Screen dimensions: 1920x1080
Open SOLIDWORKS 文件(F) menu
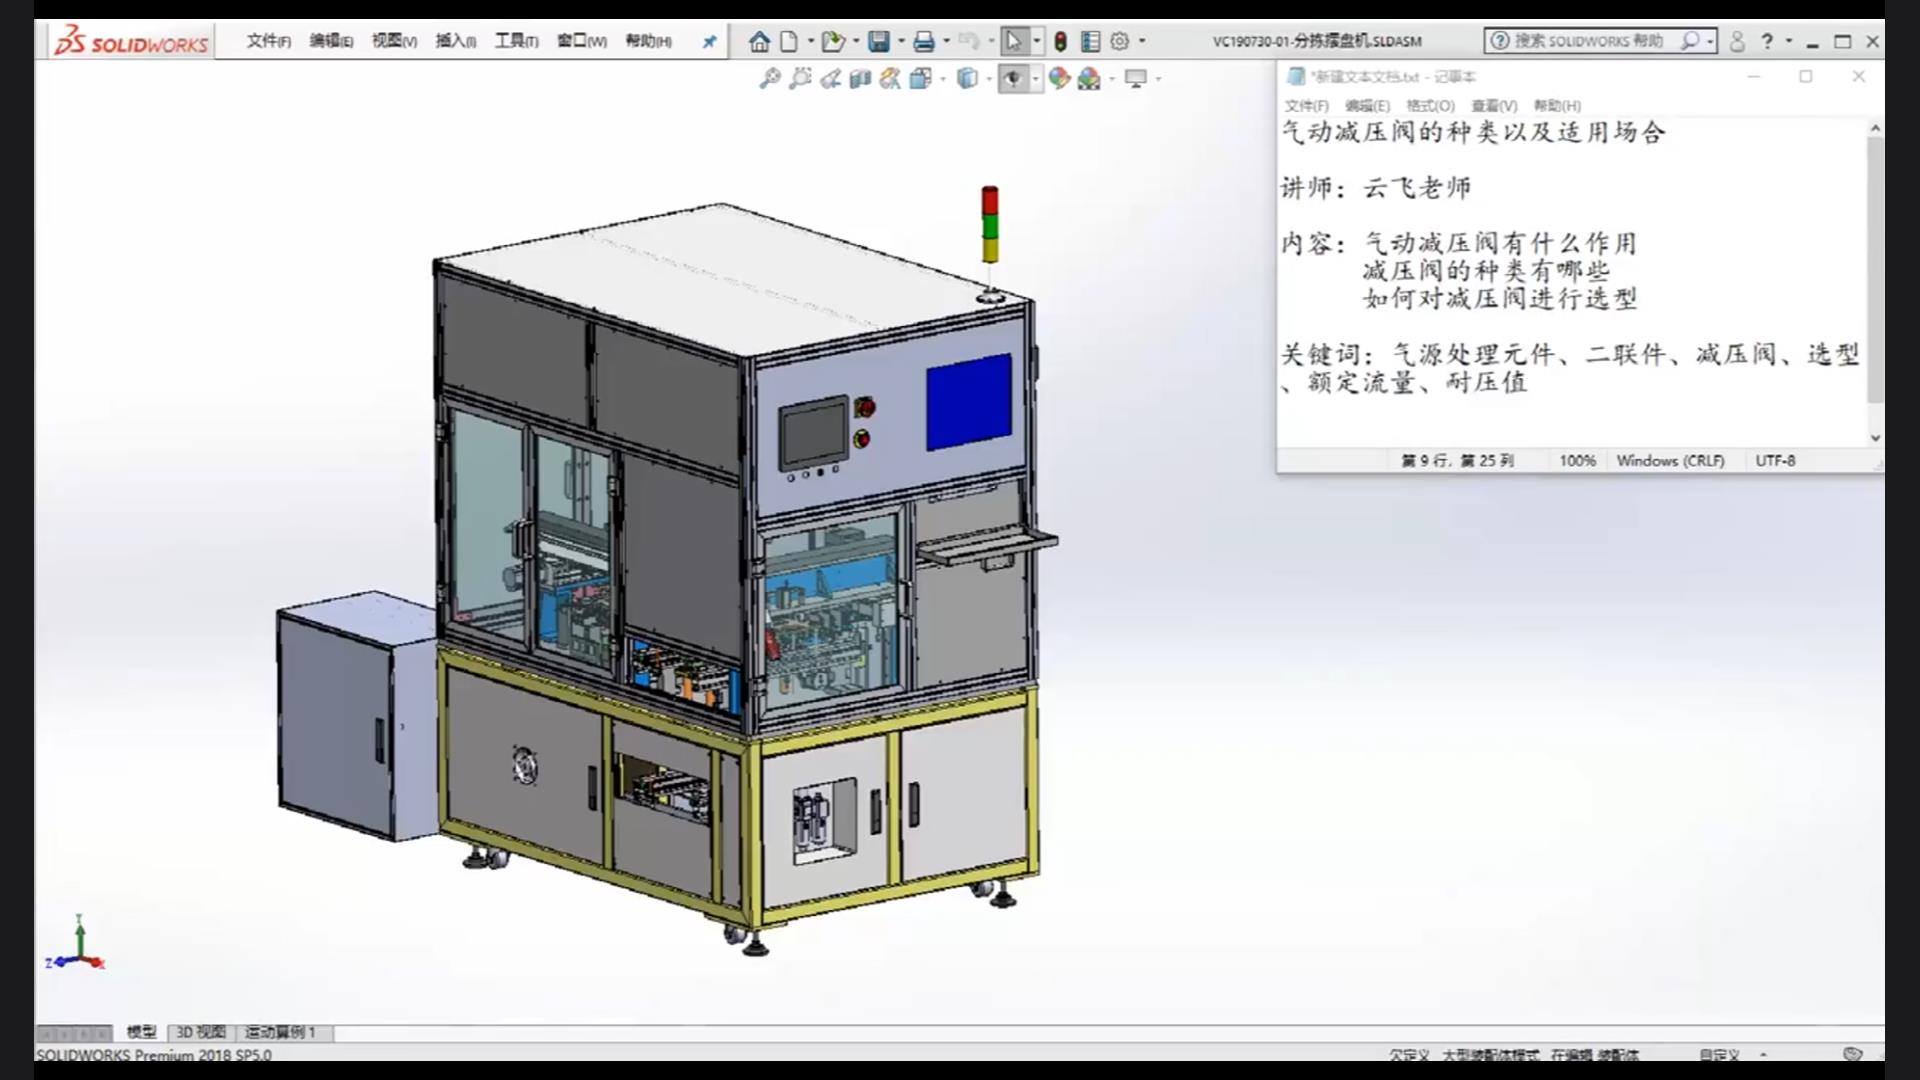(x=269, y=41)
